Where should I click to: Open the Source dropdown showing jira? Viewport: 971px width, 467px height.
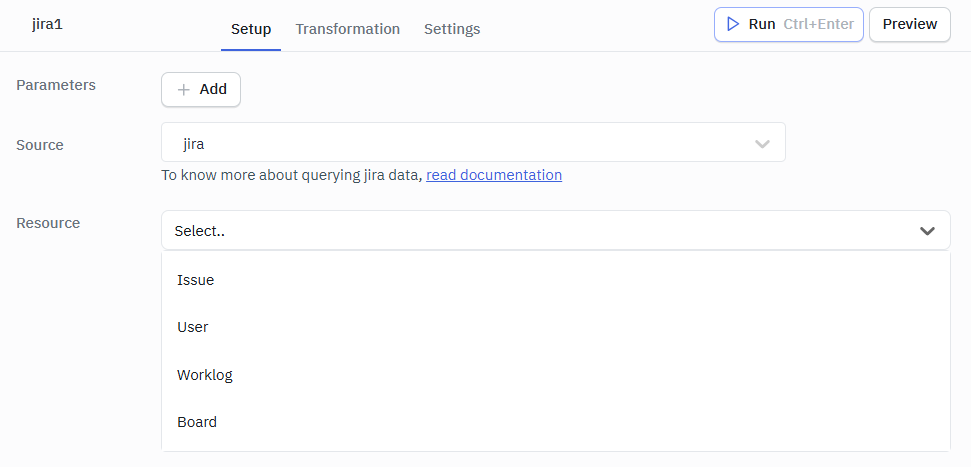[473, 142]
